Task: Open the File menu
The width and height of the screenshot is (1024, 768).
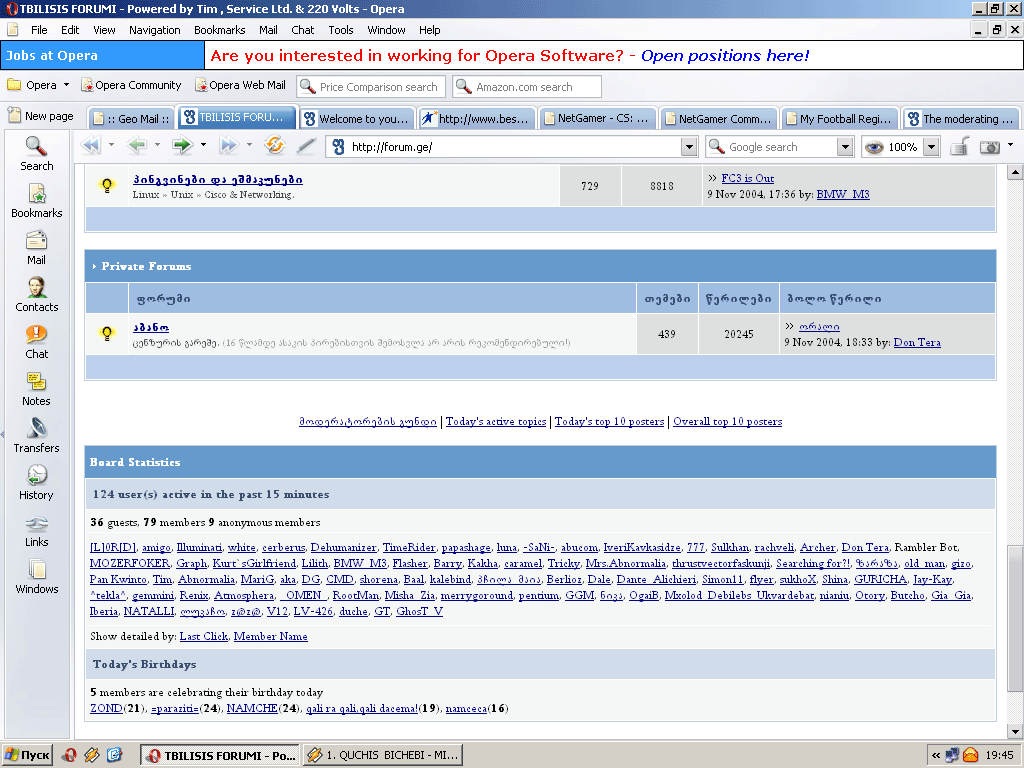Action: (39, 30)
